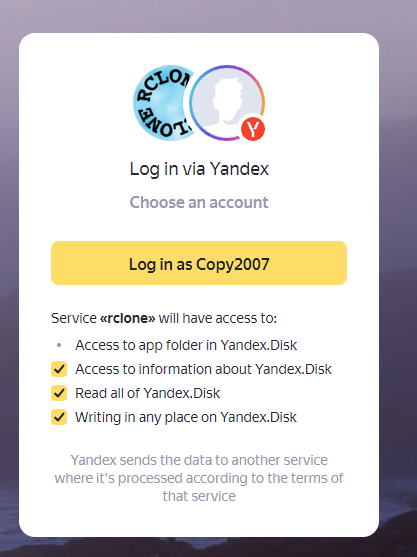Click the red Yandex Y badge
The image size is (417, 557).
pyautogui.click(x=253, y=129)
